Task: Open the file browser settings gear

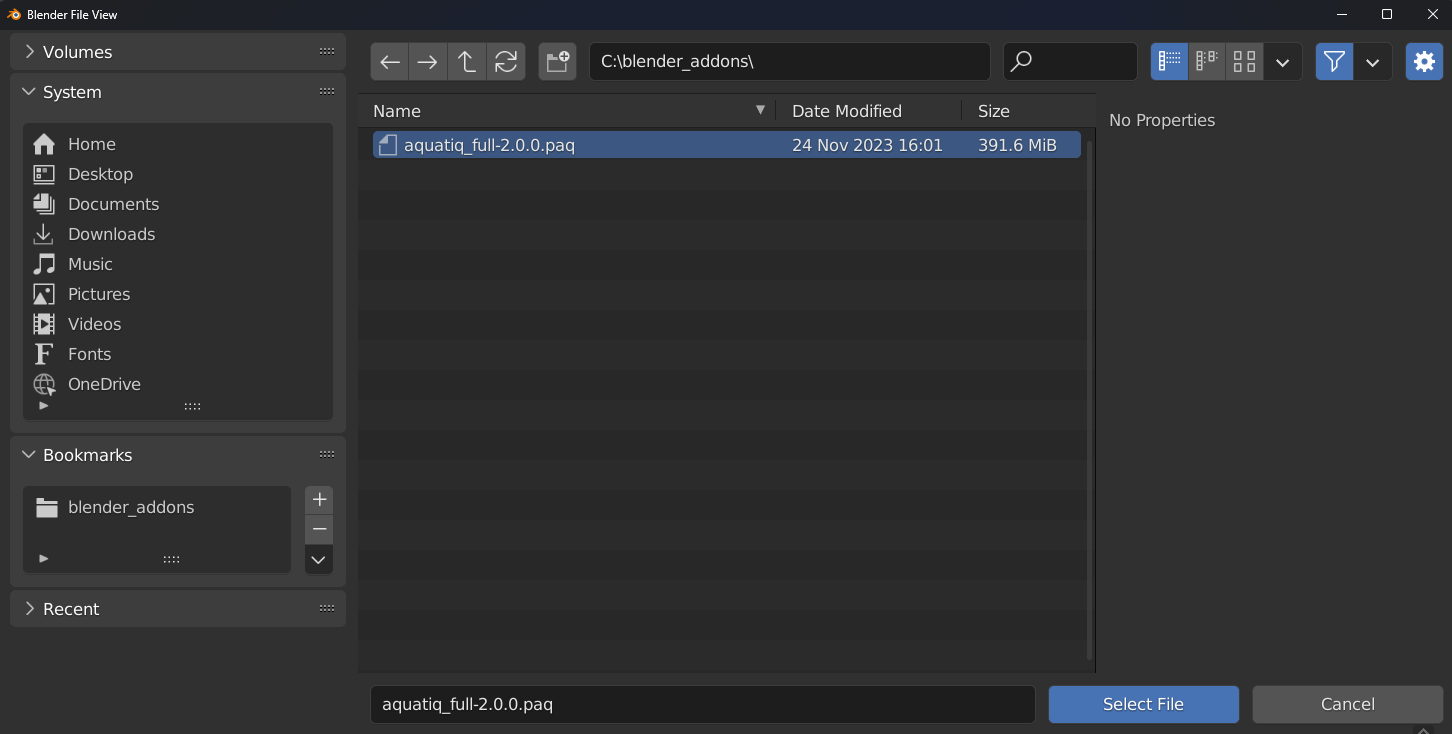Action: (1423, 61)
